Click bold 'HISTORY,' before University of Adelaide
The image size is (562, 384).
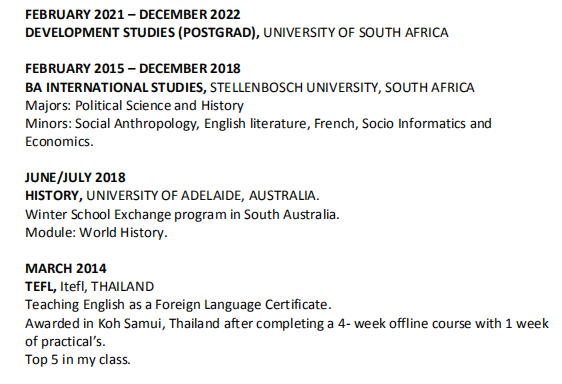coord(54,196)
